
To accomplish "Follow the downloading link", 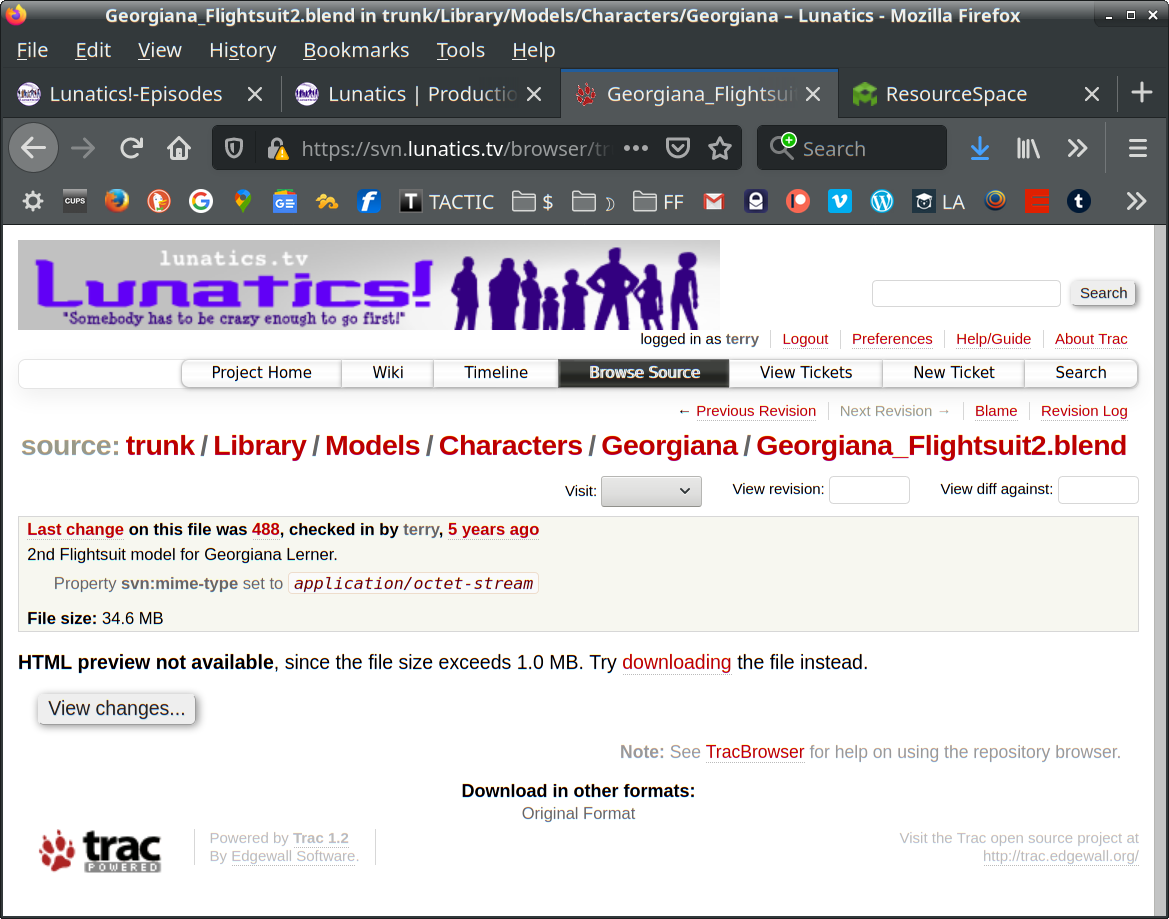I will [x=676, y=662].
